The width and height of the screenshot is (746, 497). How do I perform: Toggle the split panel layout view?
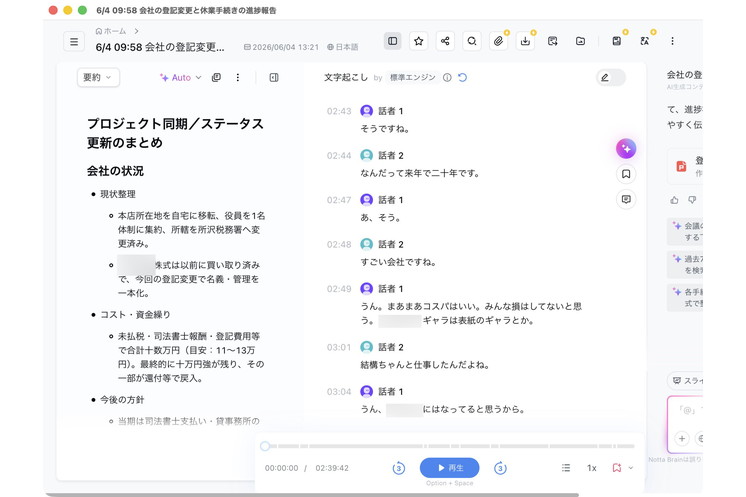tap(393, 41)
